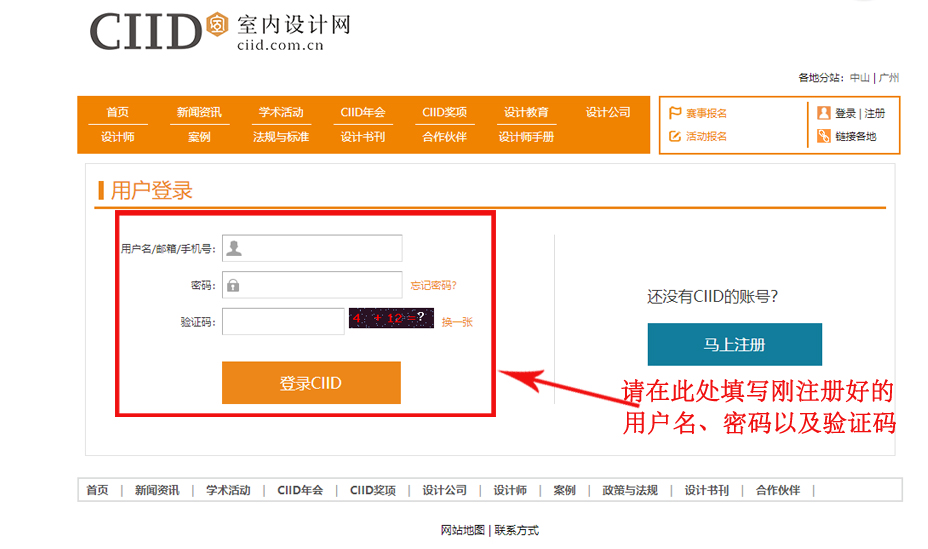Open 设计书刊 in the orange navigation bar
This screenshot has width=928, height=549.
(x=362, y=137)
